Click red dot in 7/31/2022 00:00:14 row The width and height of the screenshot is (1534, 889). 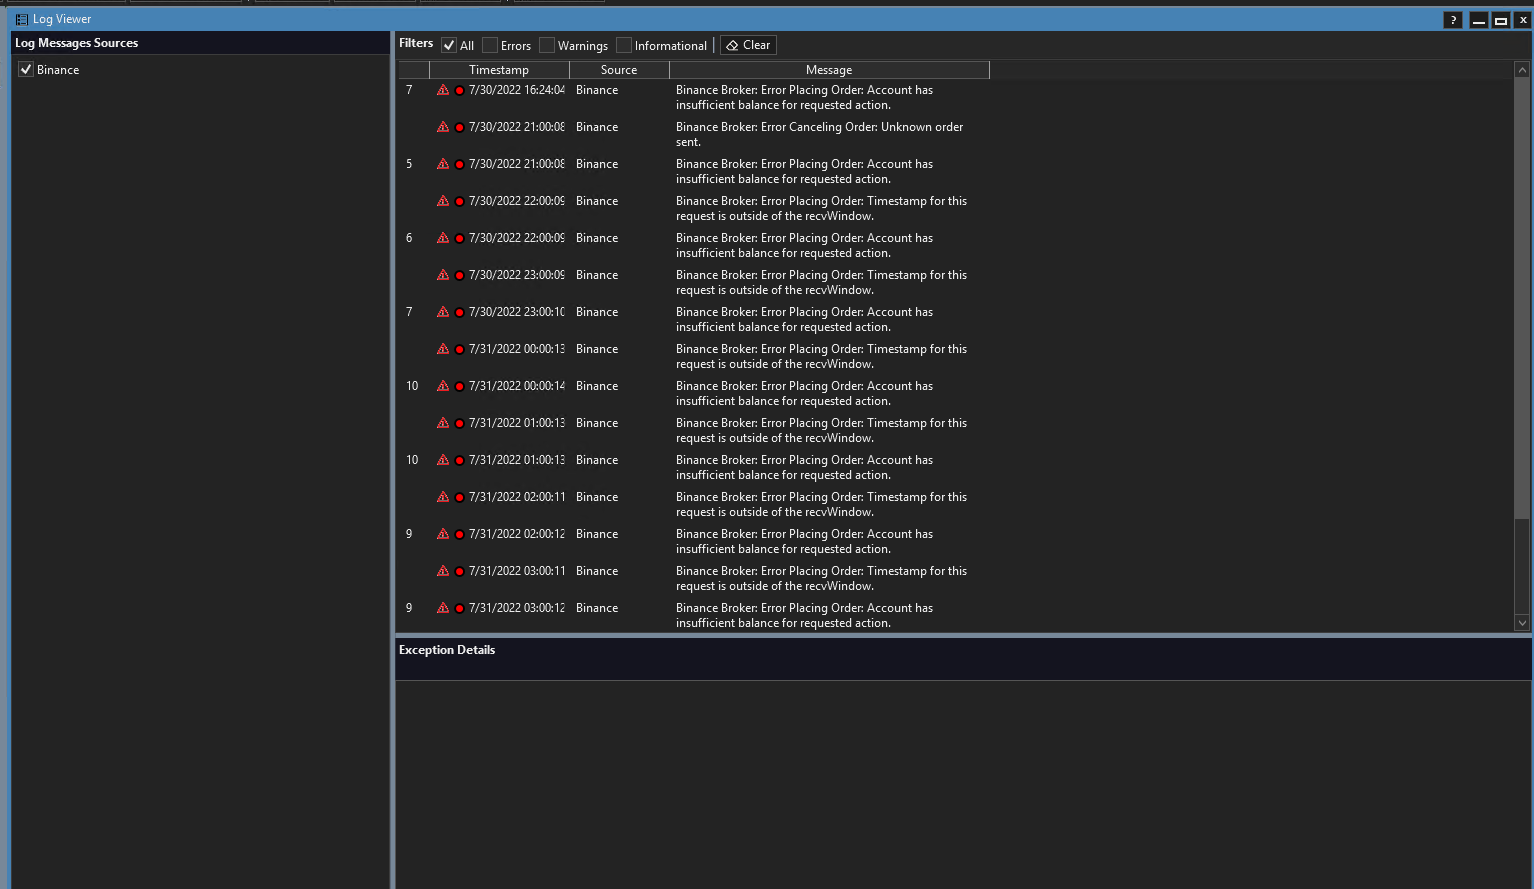[x=460, y=387]
